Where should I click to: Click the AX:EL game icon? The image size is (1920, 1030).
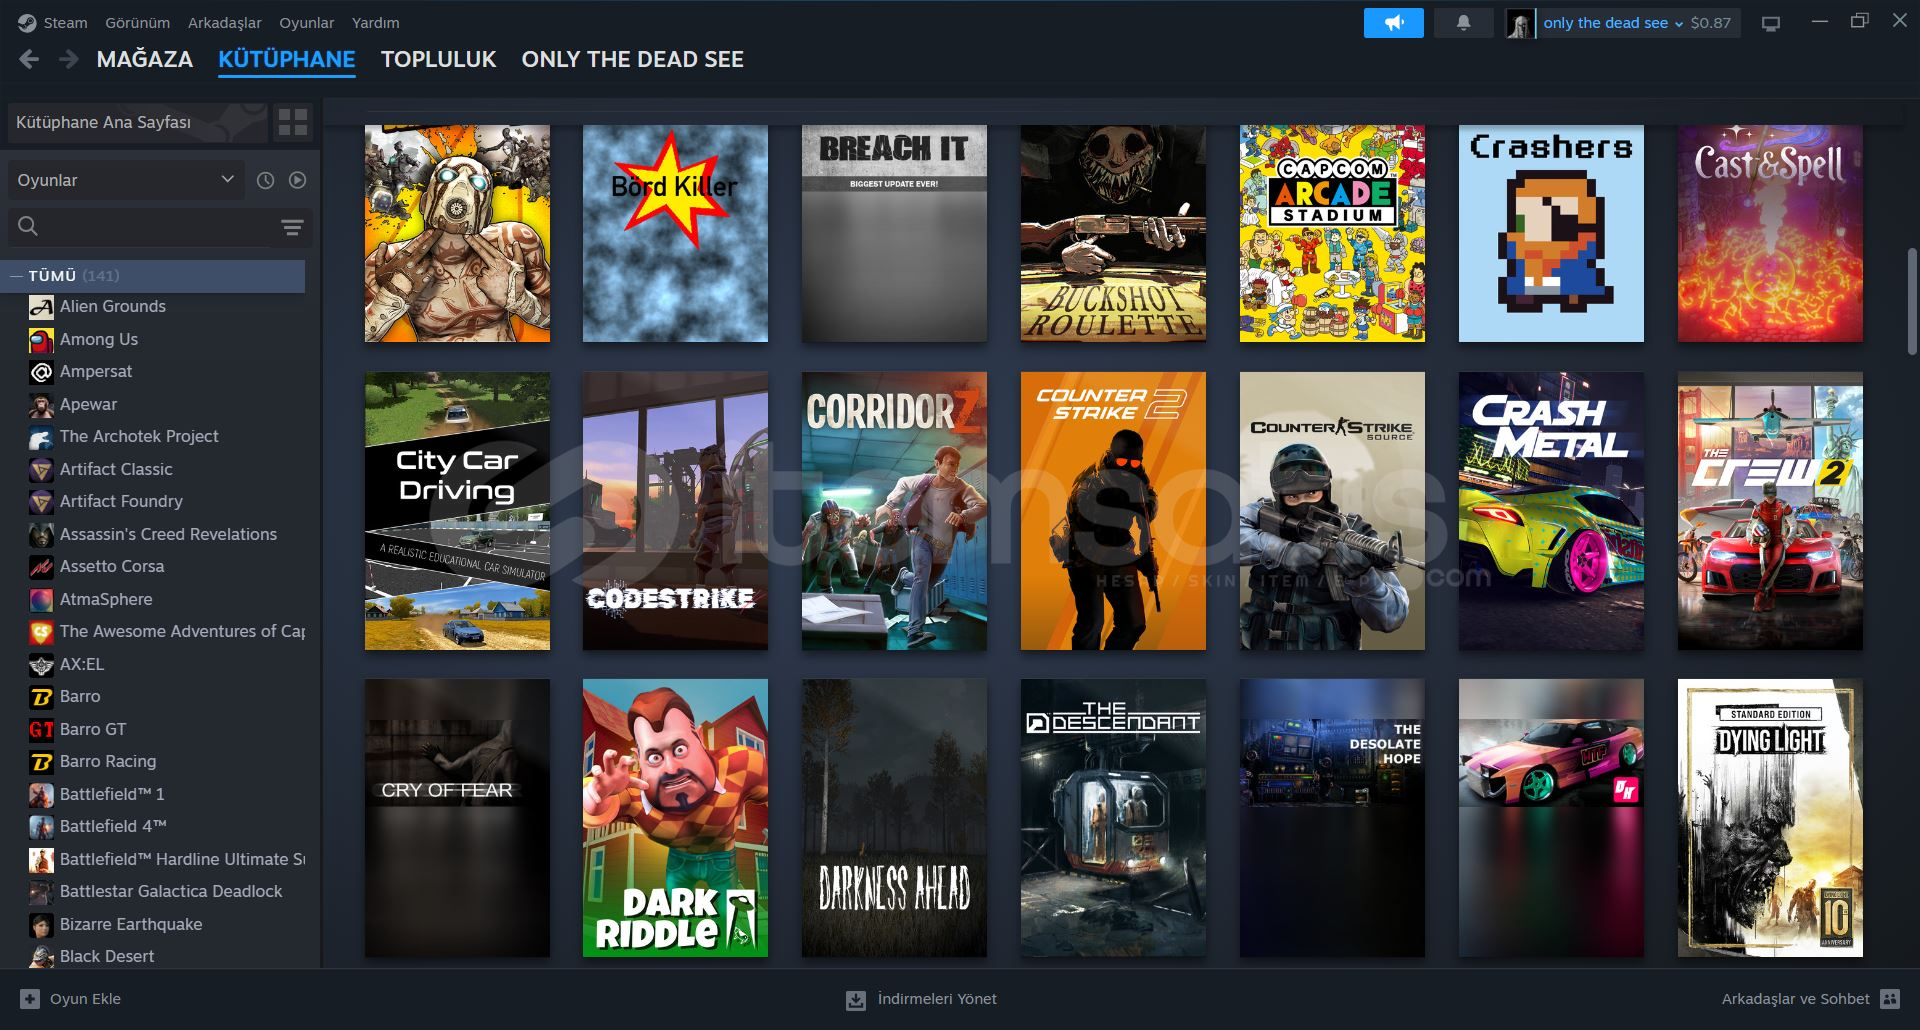pyautogui.click(x=41, y=665)
